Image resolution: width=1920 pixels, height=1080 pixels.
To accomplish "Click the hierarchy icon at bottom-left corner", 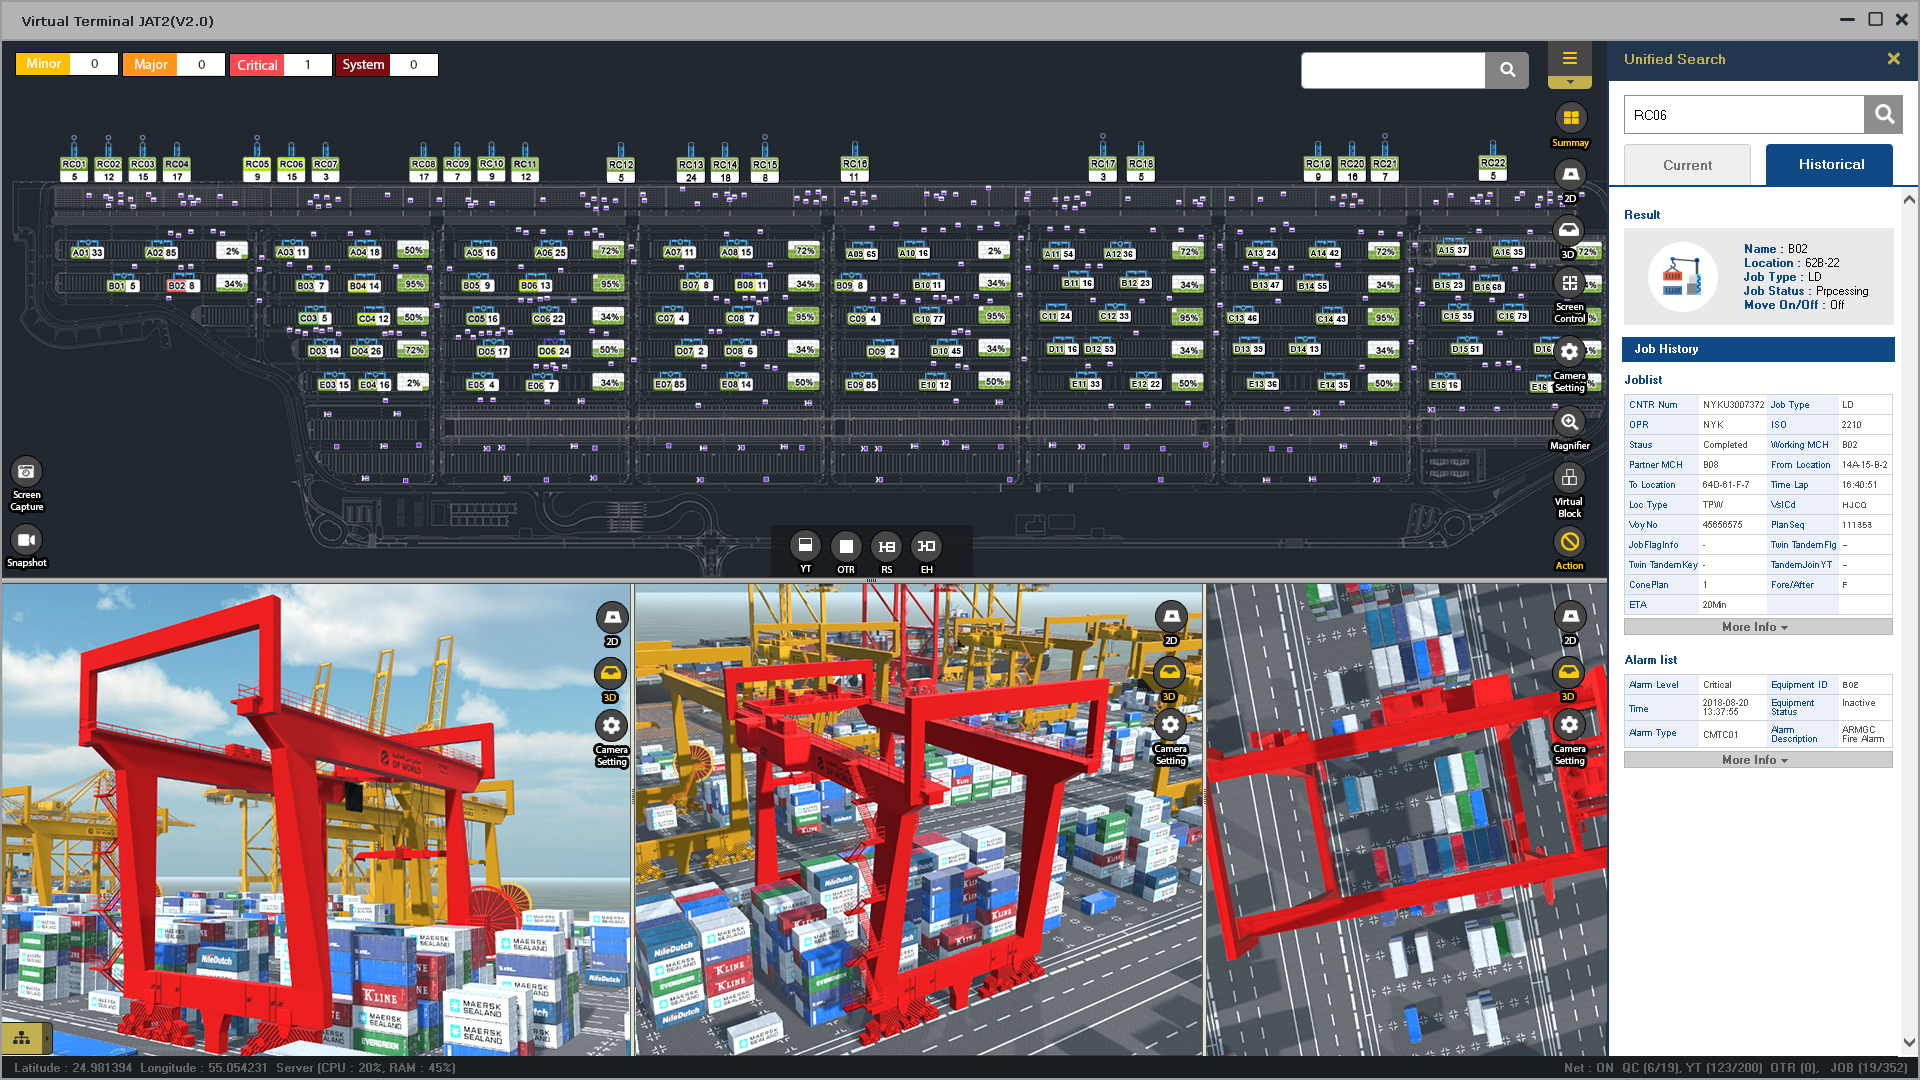I will (x=22, y=1038).
